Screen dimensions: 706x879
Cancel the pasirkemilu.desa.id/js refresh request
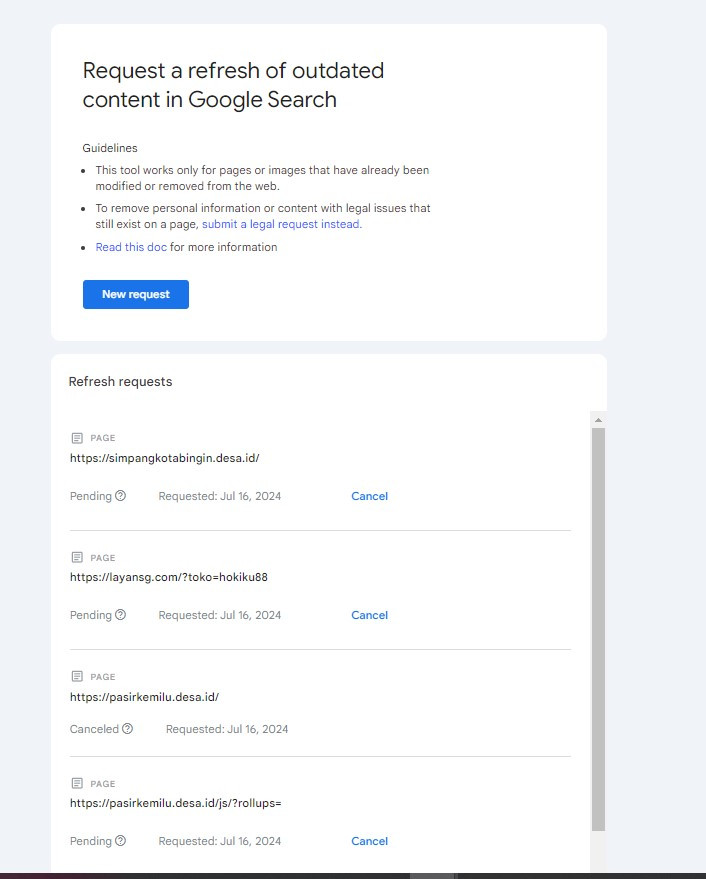[369, 841]
